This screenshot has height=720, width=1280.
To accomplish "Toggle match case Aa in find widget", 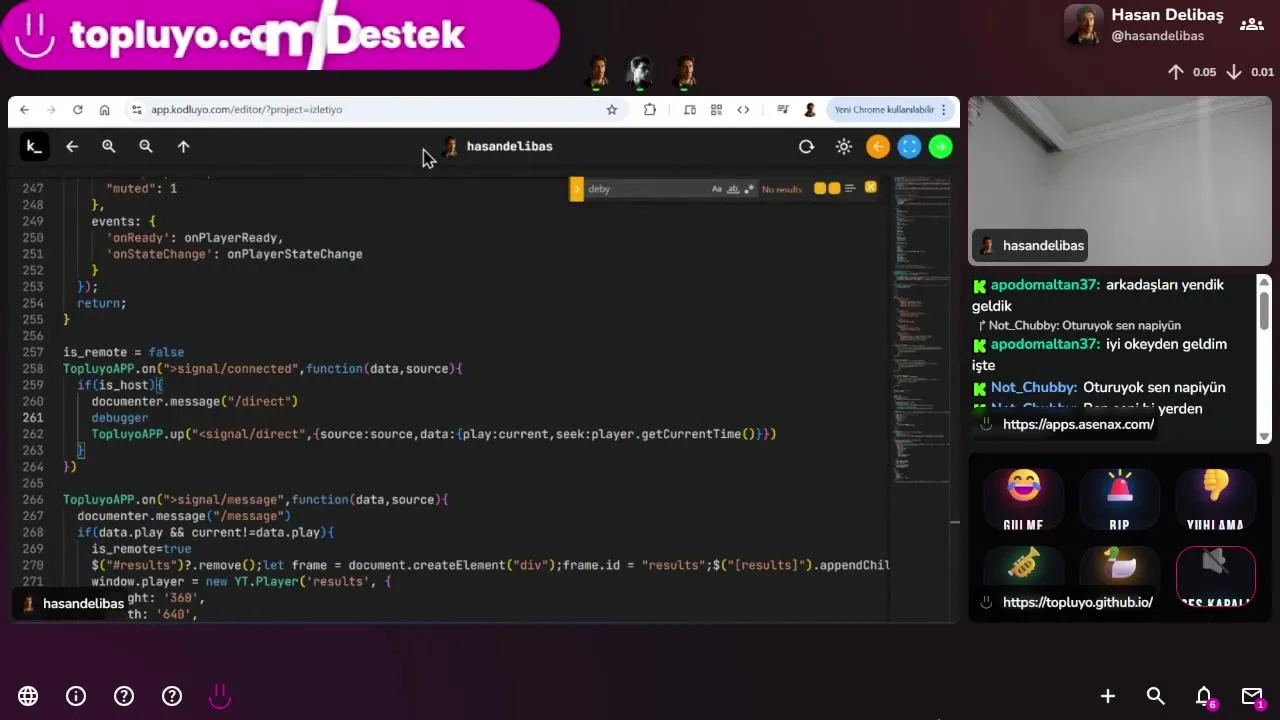I will click(717, 189).
